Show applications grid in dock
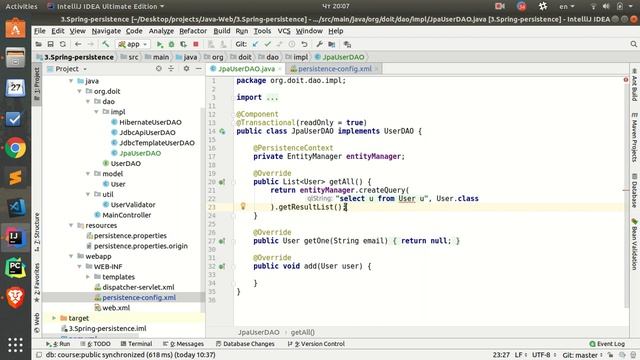 click(16, 345)
